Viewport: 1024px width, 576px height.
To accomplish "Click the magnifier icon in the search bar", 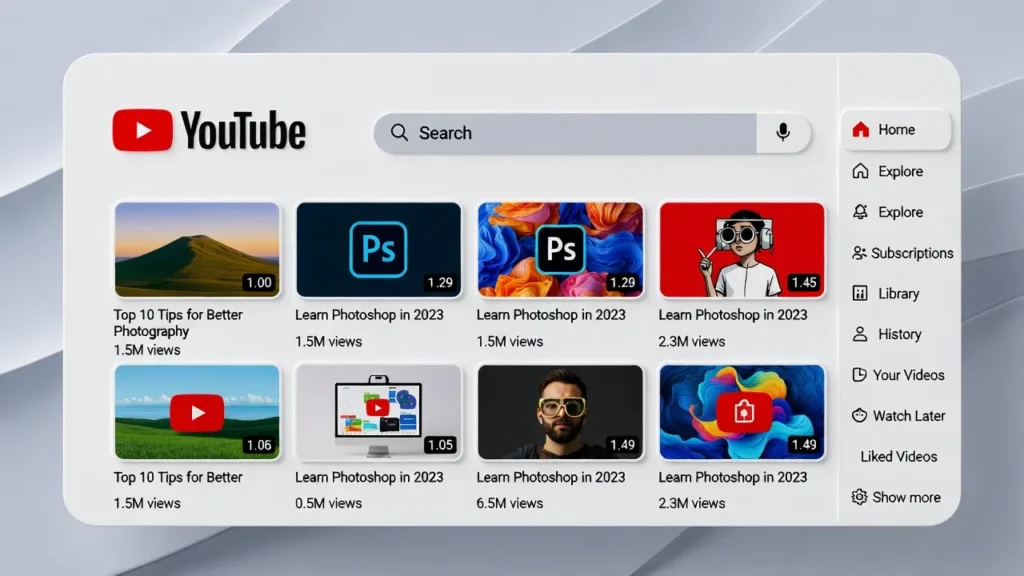I will click(x=399, y=133).
